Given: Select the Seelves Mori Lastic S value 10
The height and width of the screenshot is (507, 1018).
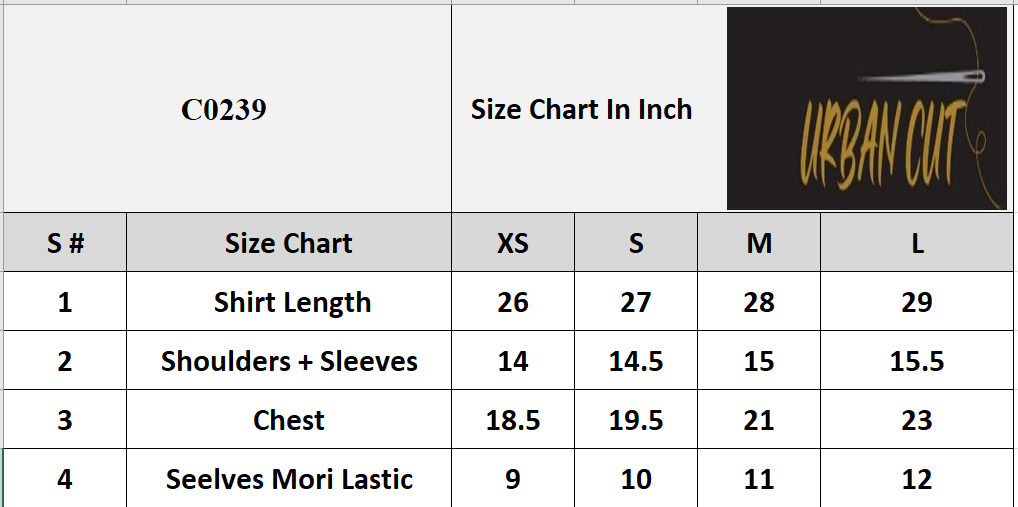Looking at the screenshot, I should coord(636,479).
